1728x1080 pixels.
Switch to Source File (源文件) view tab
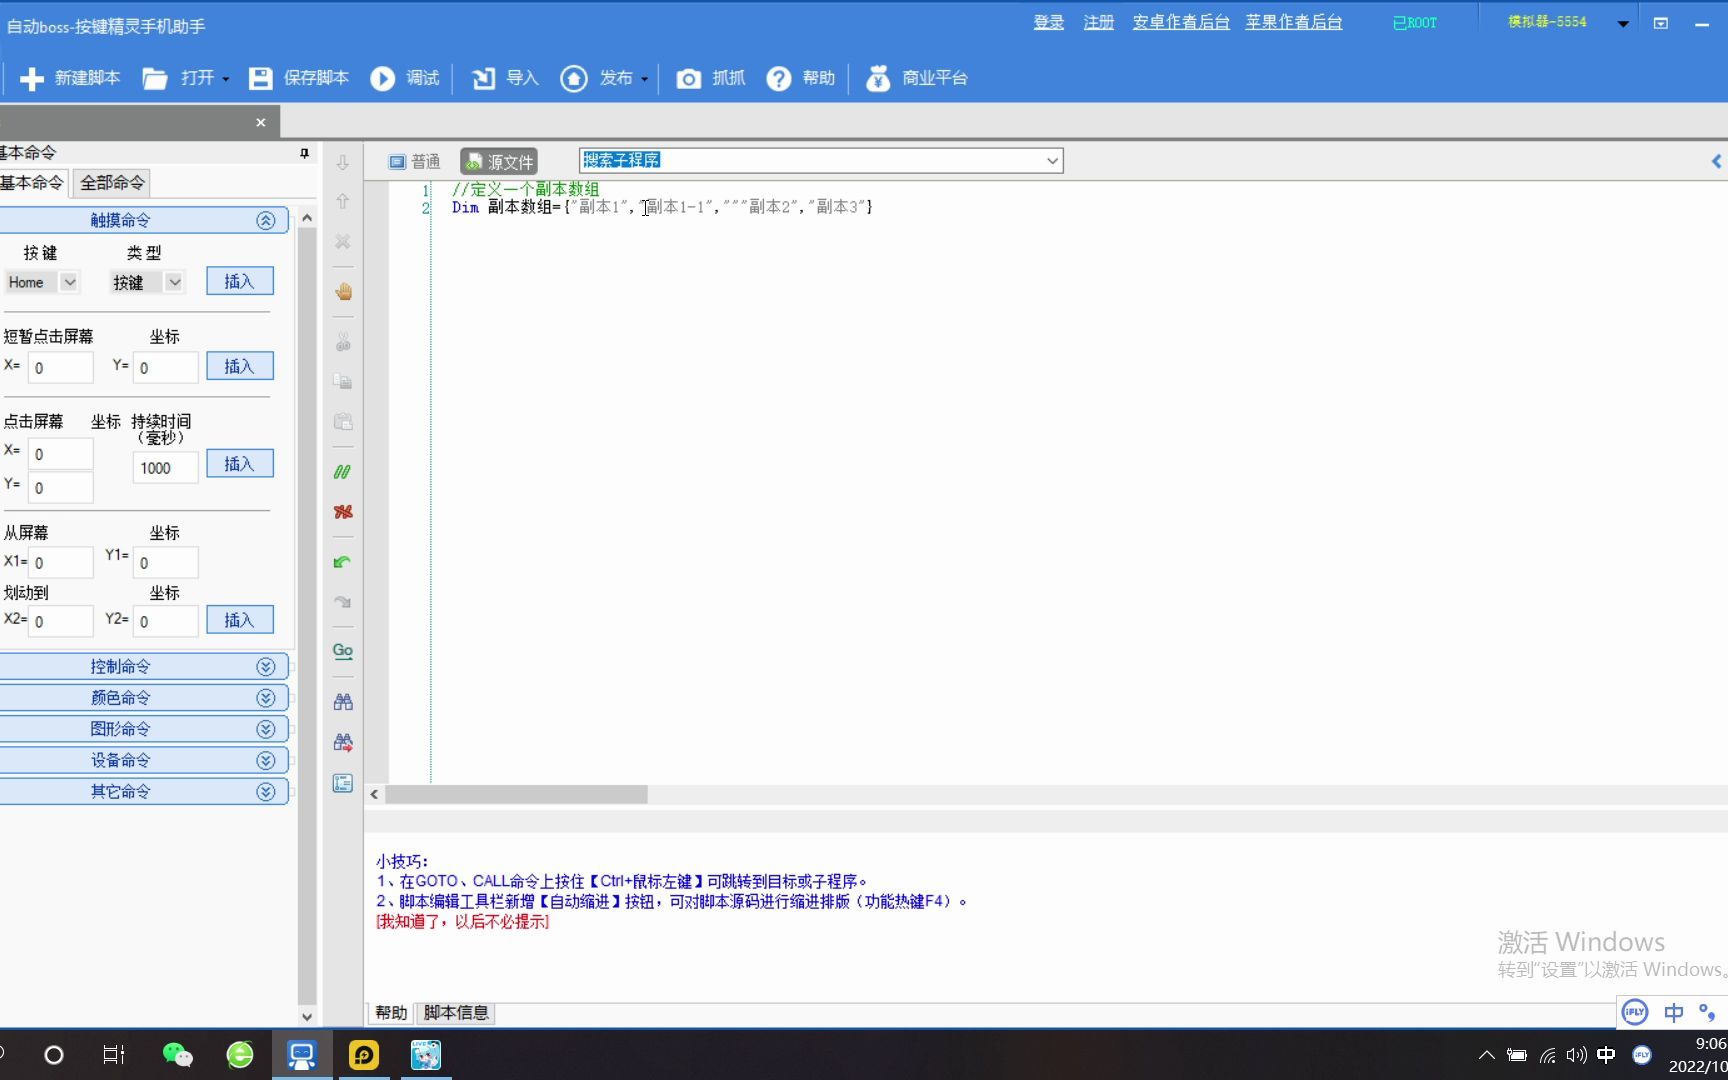pyautogui.click(x=500, y=162)
